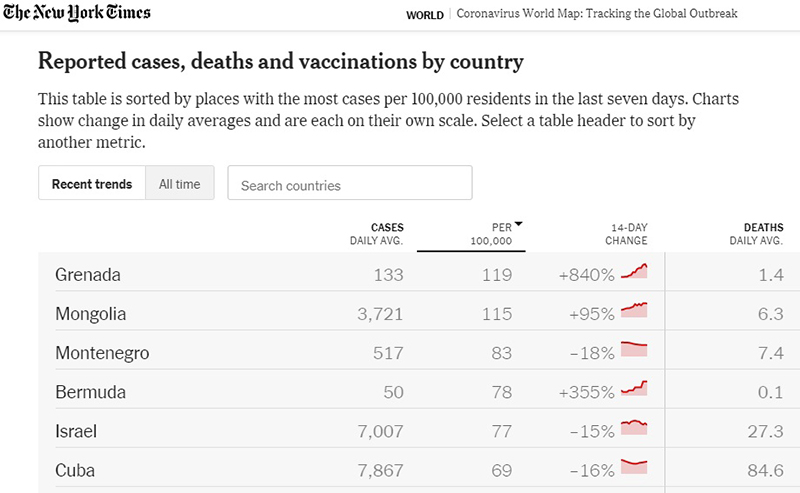
Task: Switch to the Recent trends view
Action: click(x=92, y=184)
